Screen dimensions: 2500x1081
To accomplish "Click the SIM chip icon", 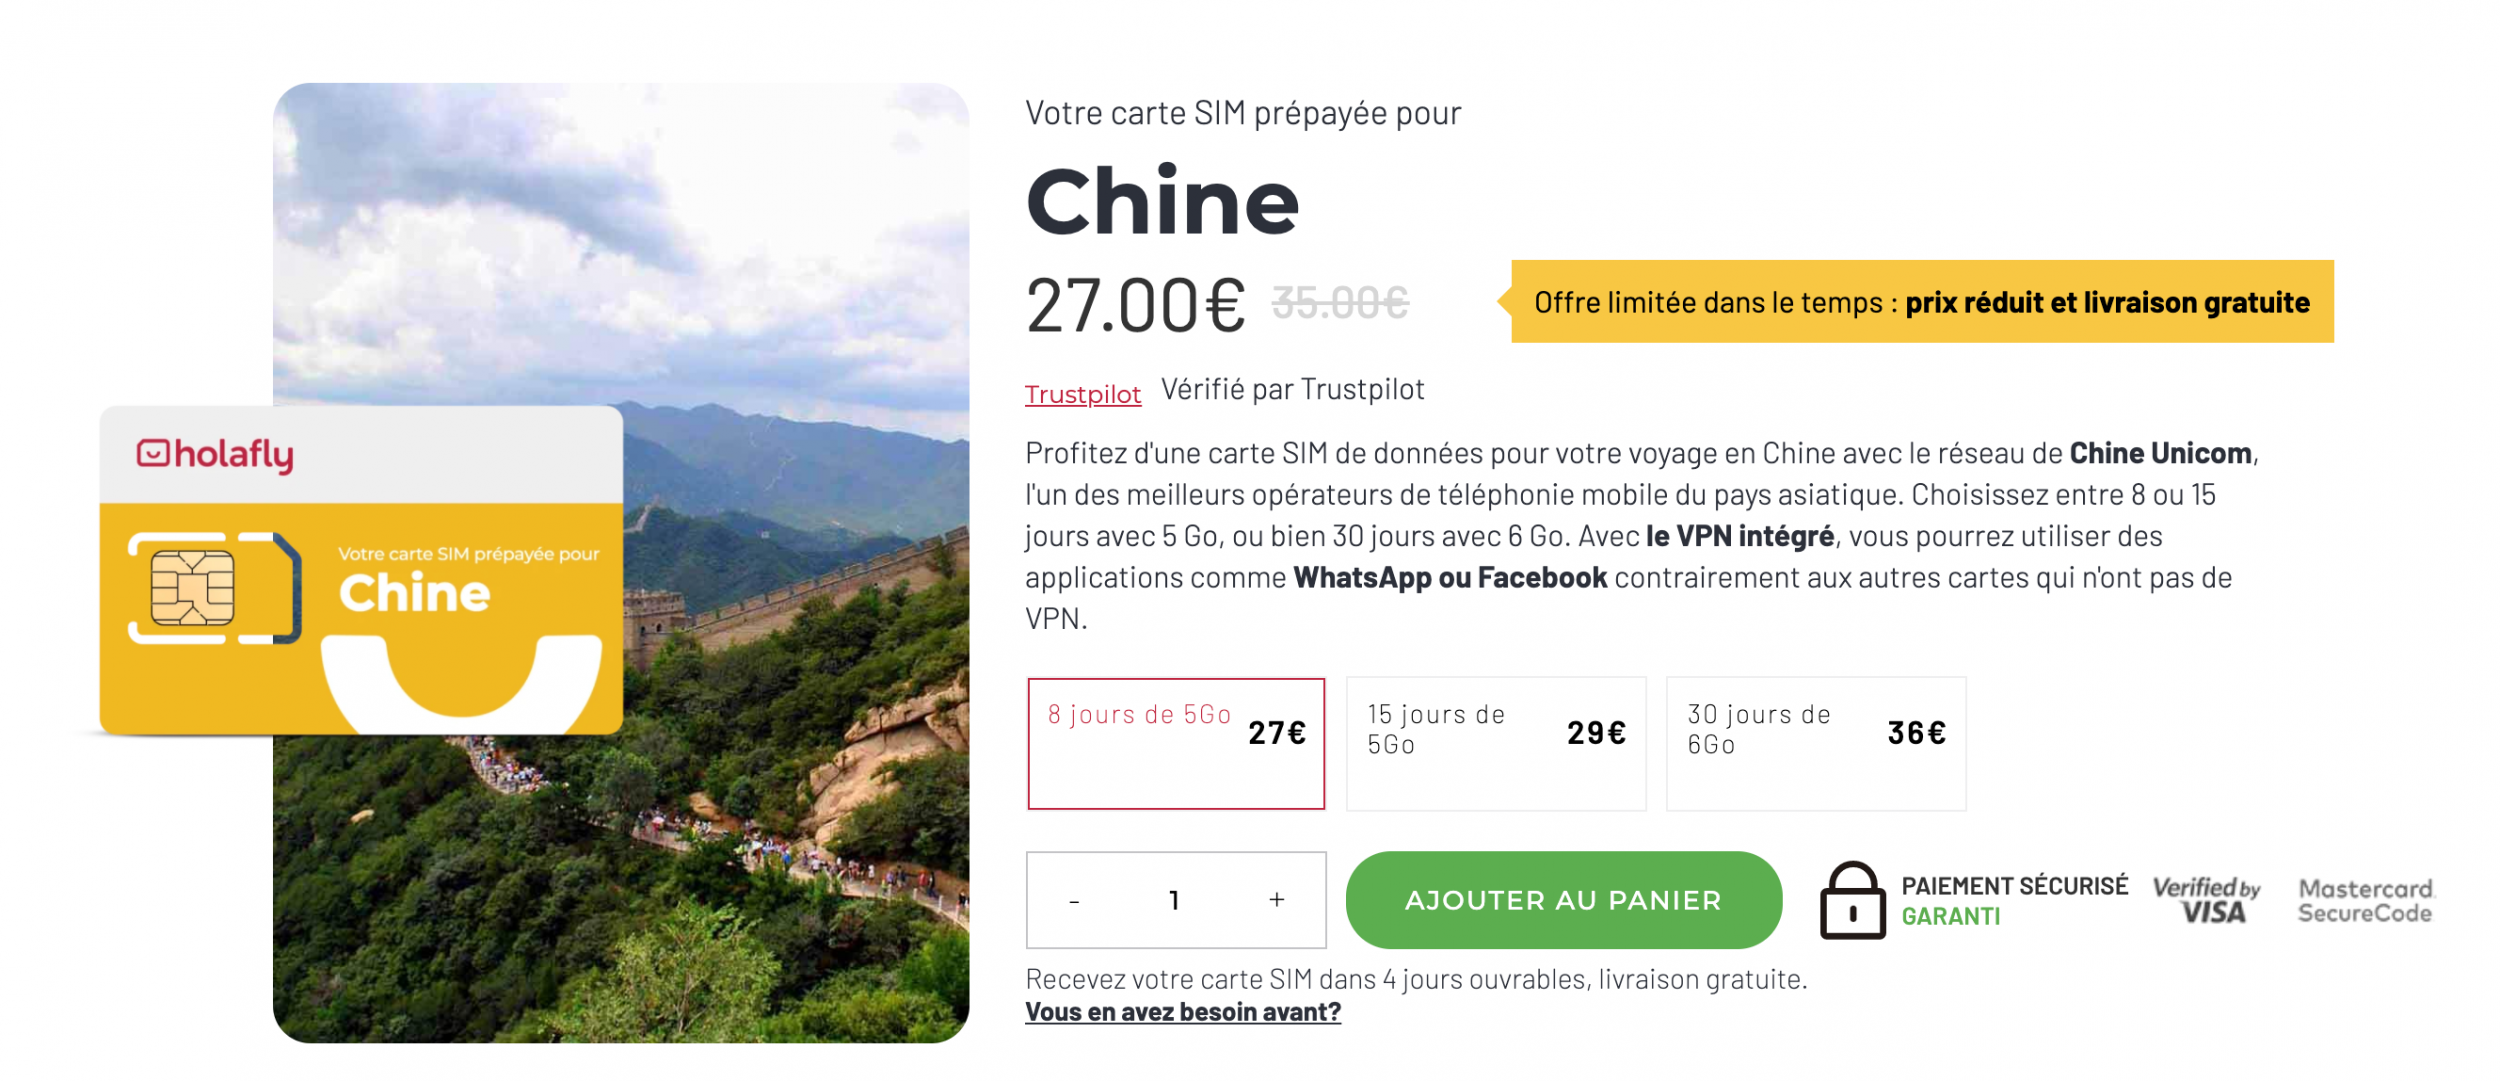I will (193, 588).
